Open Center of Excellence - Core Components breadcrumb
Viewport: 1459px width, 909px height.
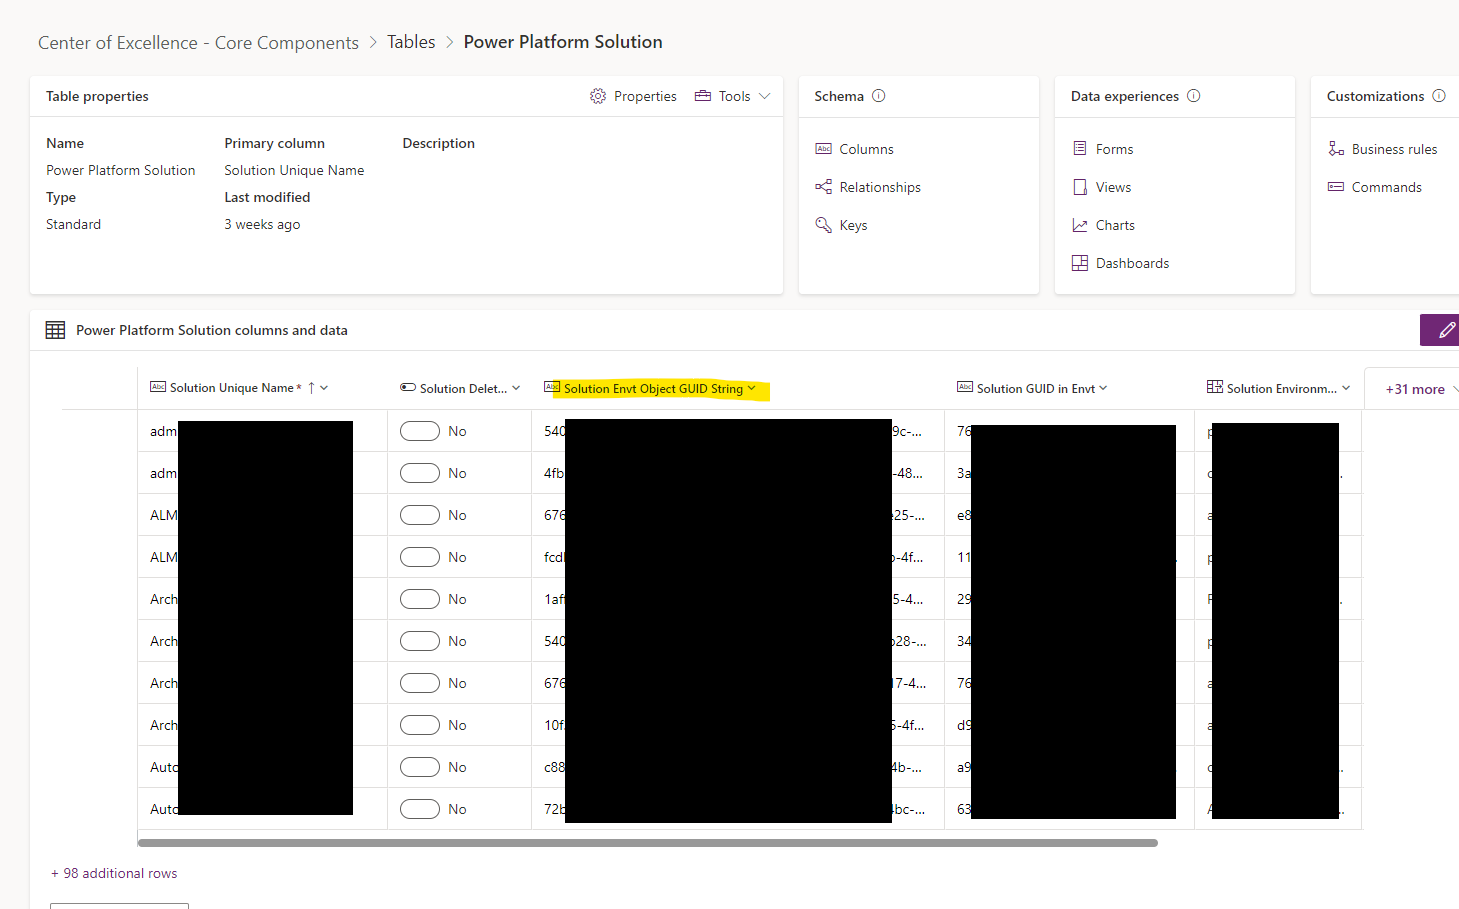(x=198, y=42)
